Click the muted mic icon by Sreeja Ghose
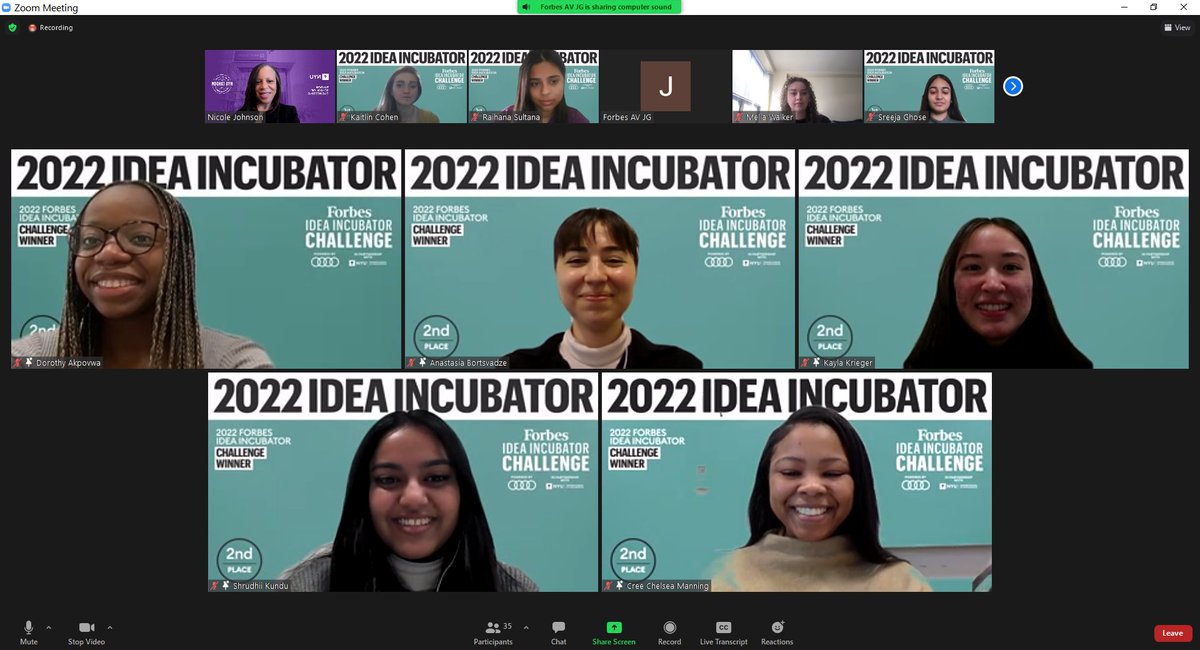This screenshot has height=650, width=1200. point(870,117)
